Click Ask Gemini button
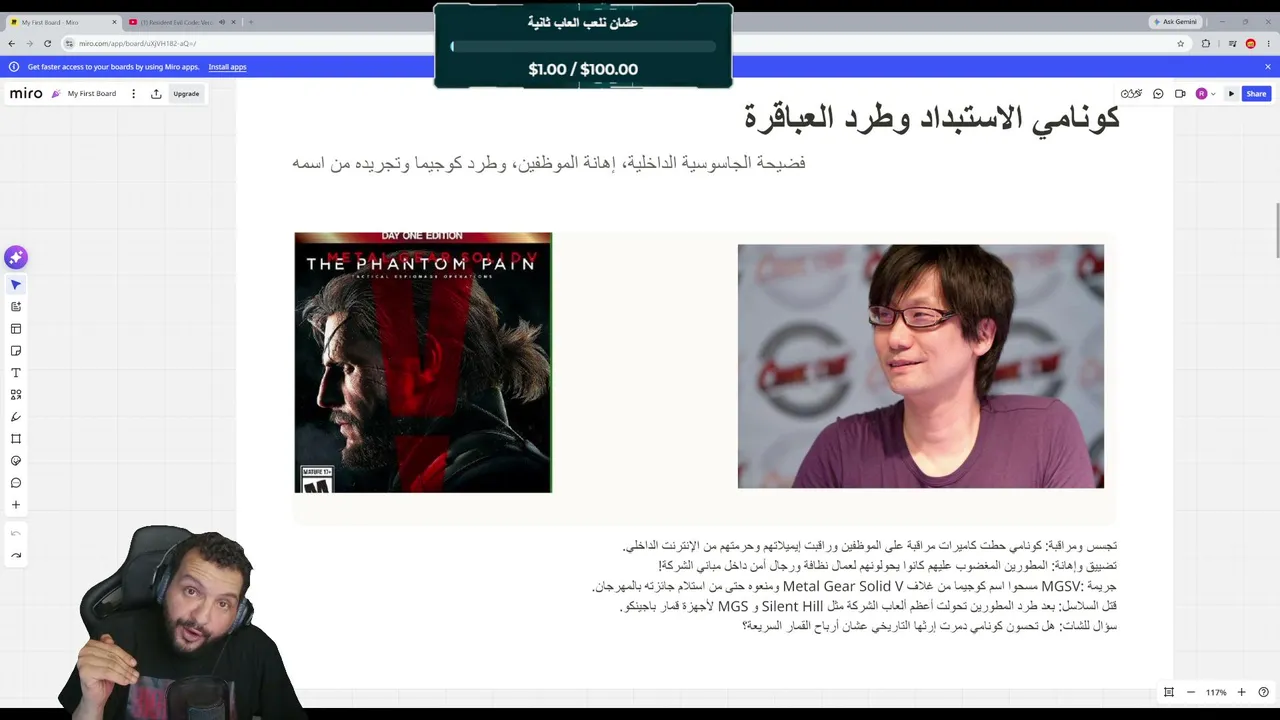Viewport: 1280px width, 720px height. 1176,22
